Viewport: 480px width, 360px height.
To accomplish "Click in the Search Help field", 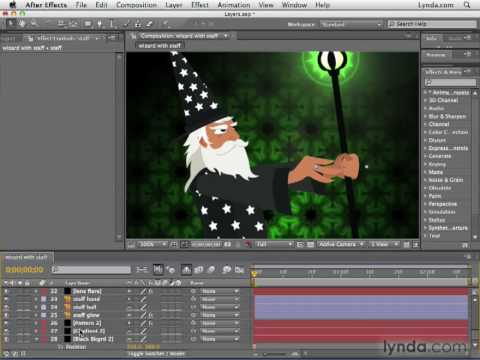I will pyautogui.click(x=432, y=24).
